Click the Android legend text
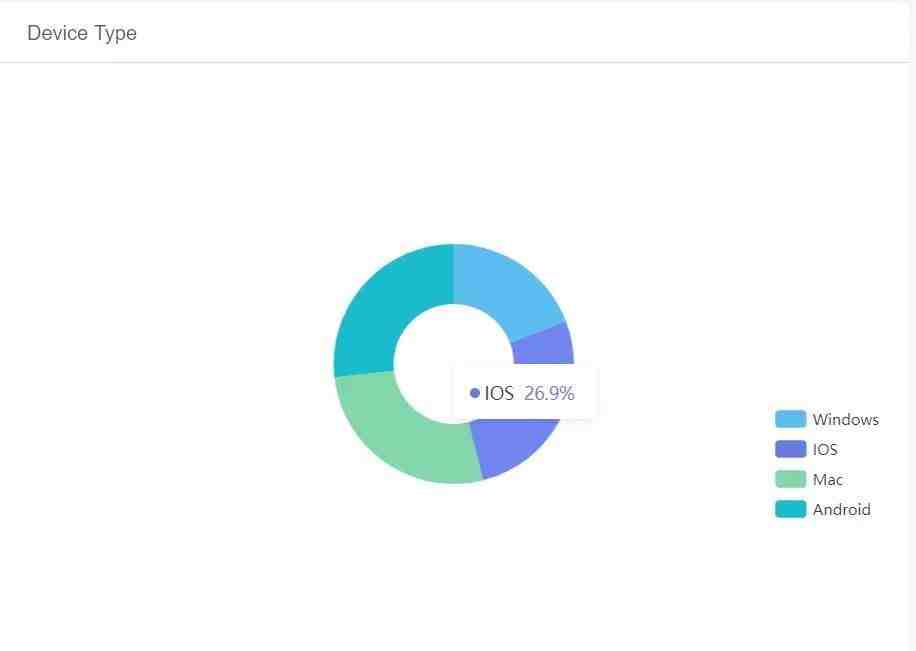 pyautogui.click(x=841, y=510)
